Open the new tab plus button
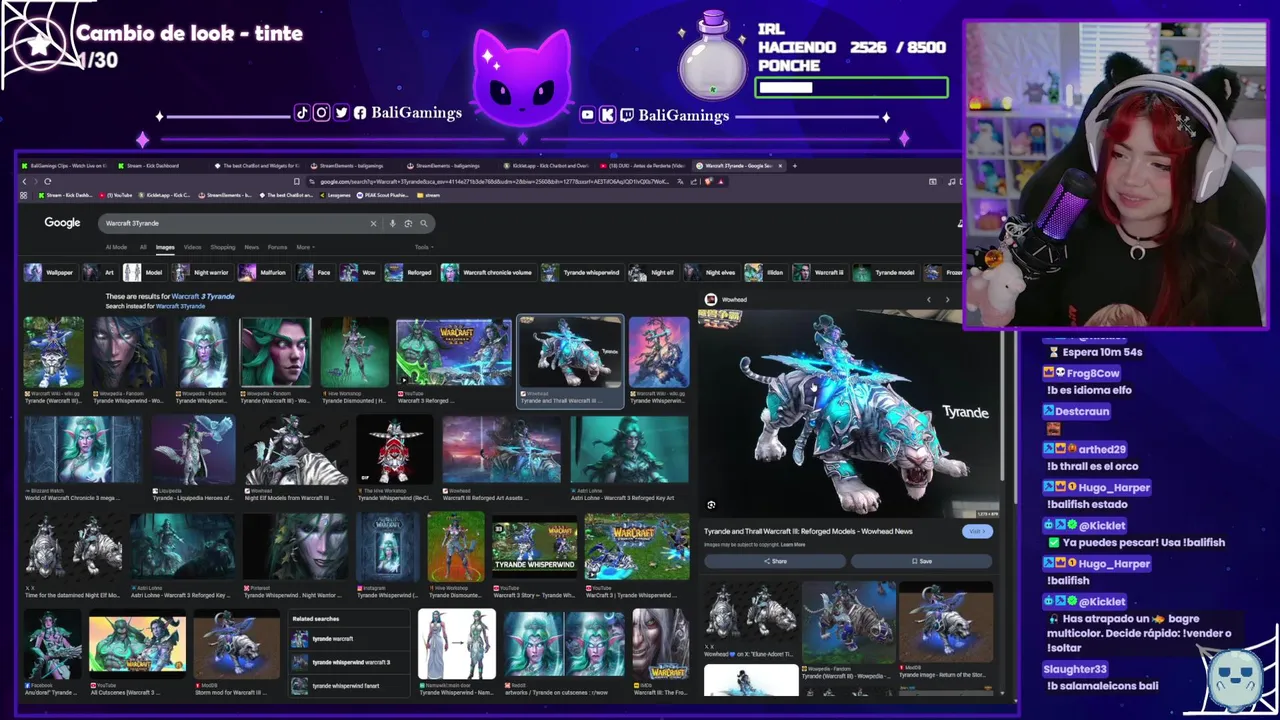The width and height of the screenshot is (1280, 720). (794, 166)
